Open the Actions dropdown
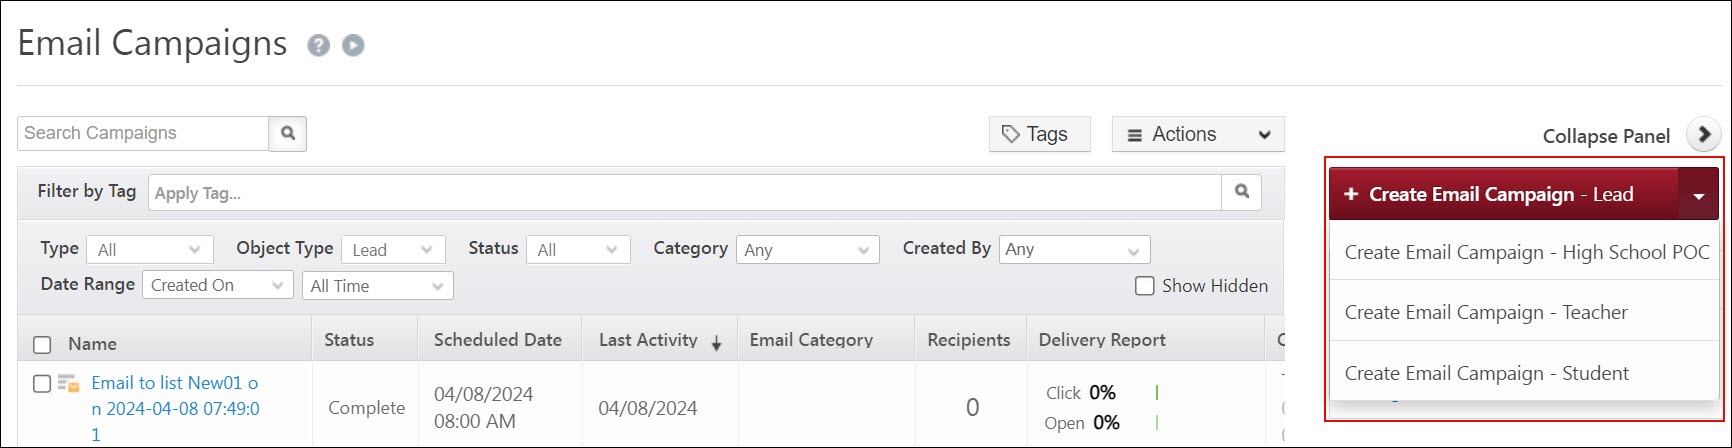 coord(1198,134)
